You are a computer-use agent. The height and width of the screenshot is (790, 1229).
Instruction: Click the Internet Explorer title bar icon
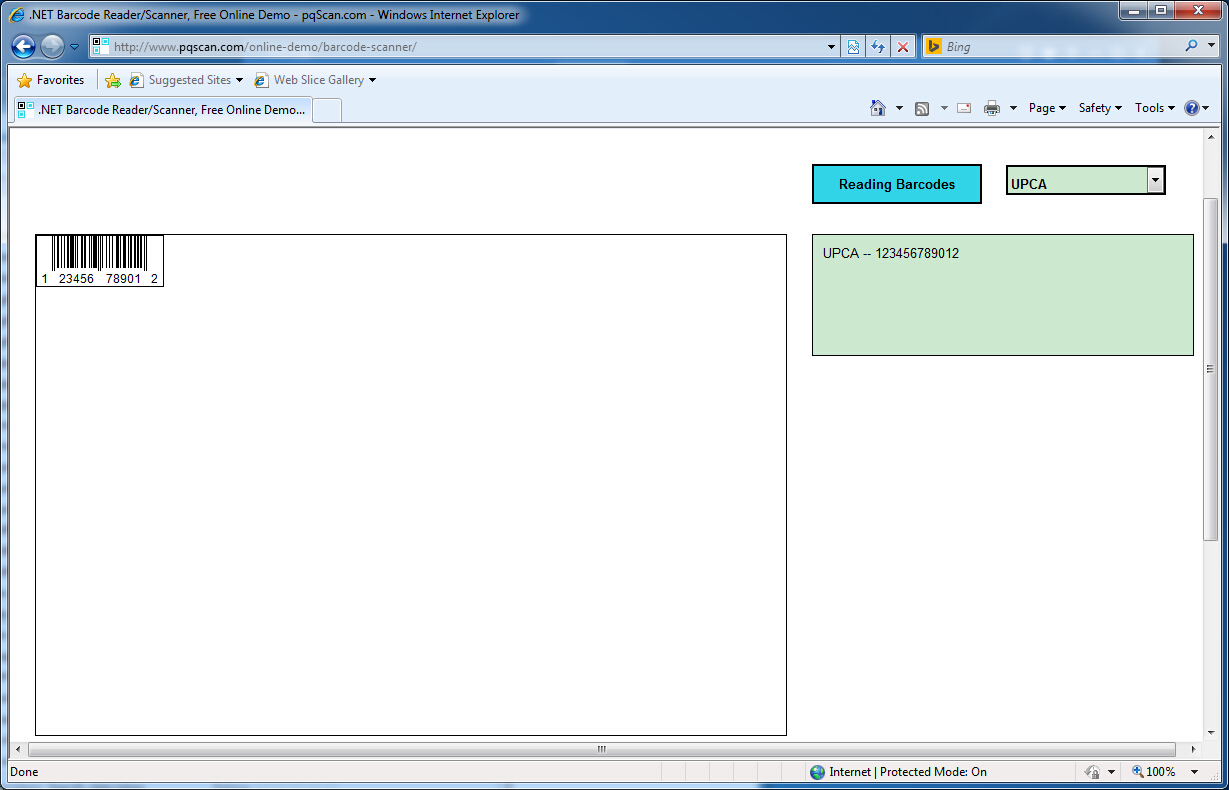pyautogui.click(x=18, y=15)
